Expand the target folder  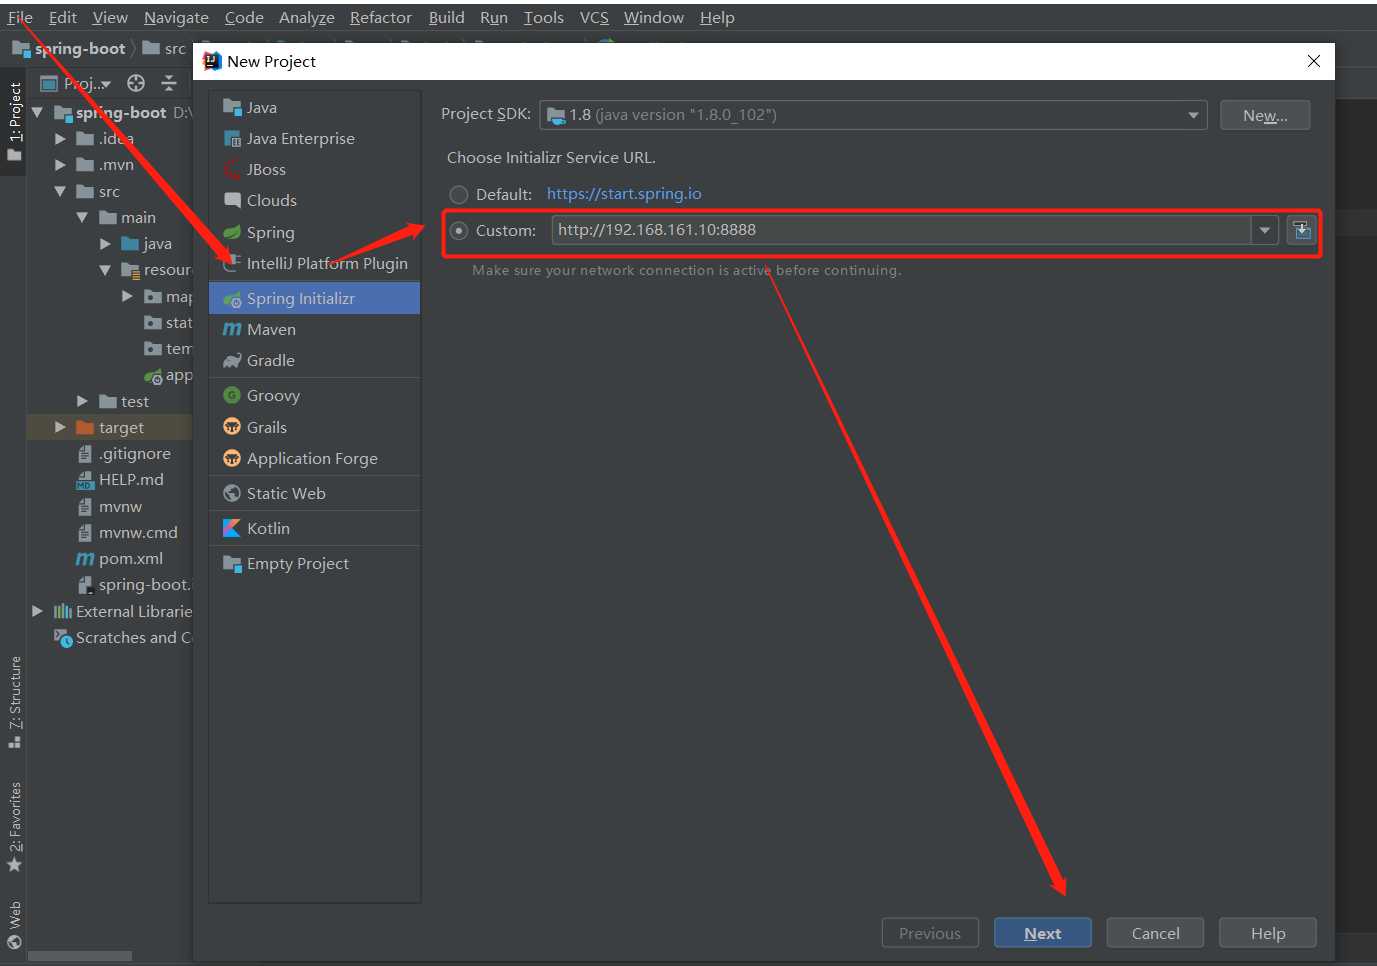60,427
